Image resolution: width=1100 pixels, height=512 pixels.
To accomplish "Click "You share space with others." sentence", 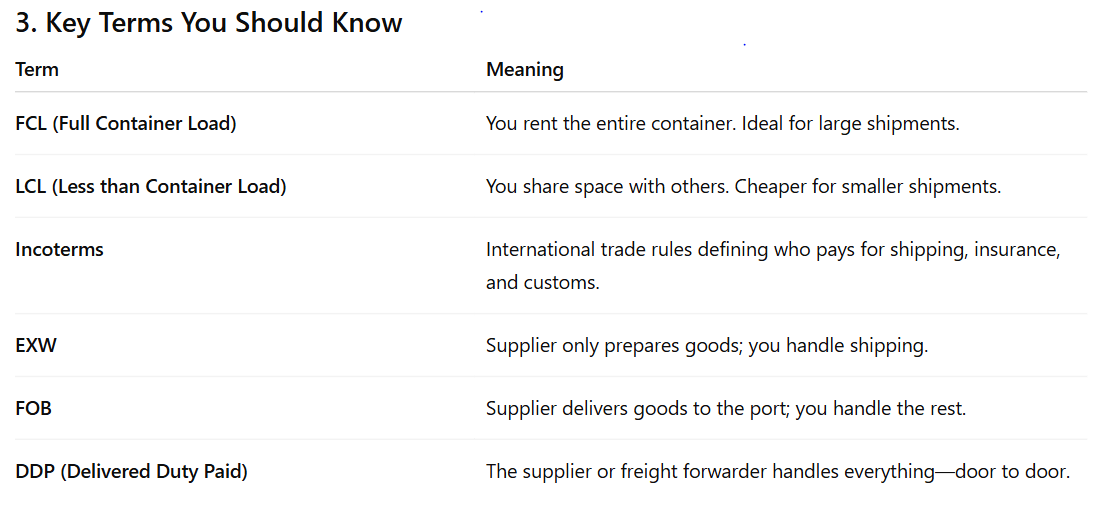I will pyautogui.click(x=607, y=186).
